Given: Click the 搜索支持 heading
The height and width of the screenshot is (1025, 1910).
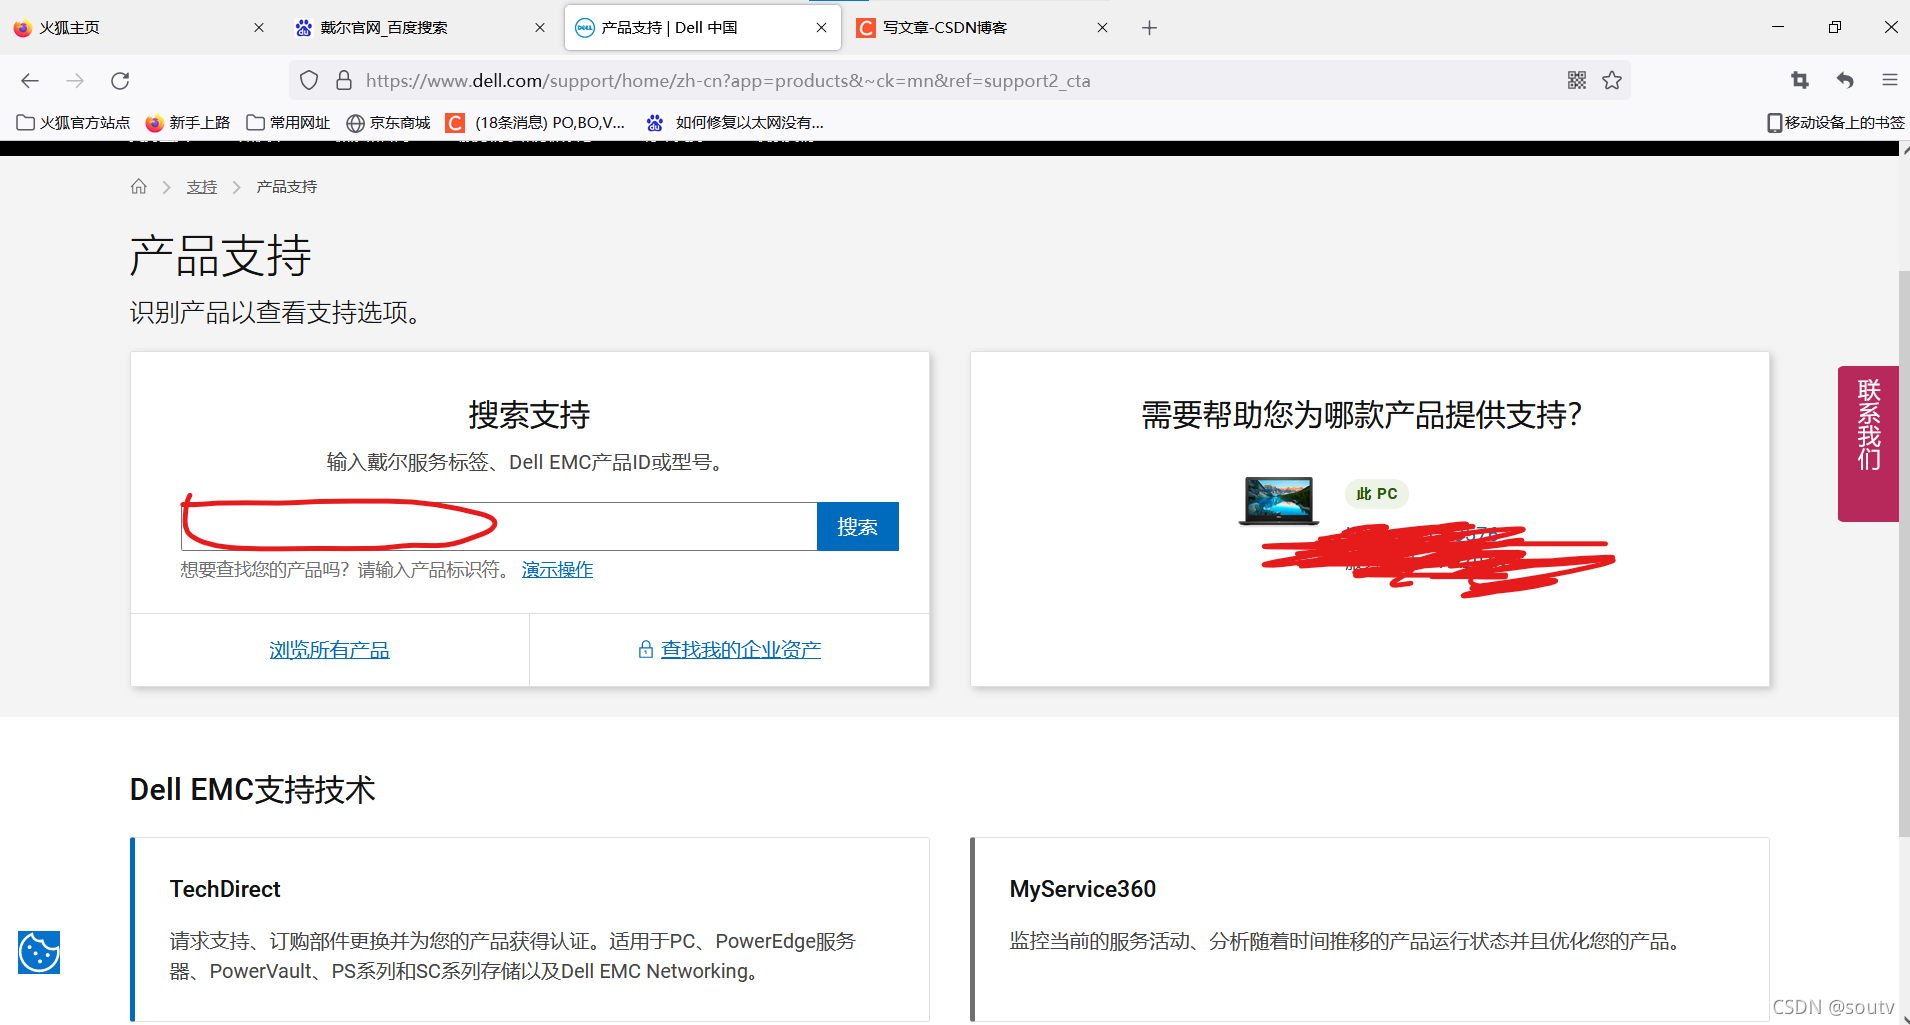Looking at the screenshot, I should [x=529, y=415].
